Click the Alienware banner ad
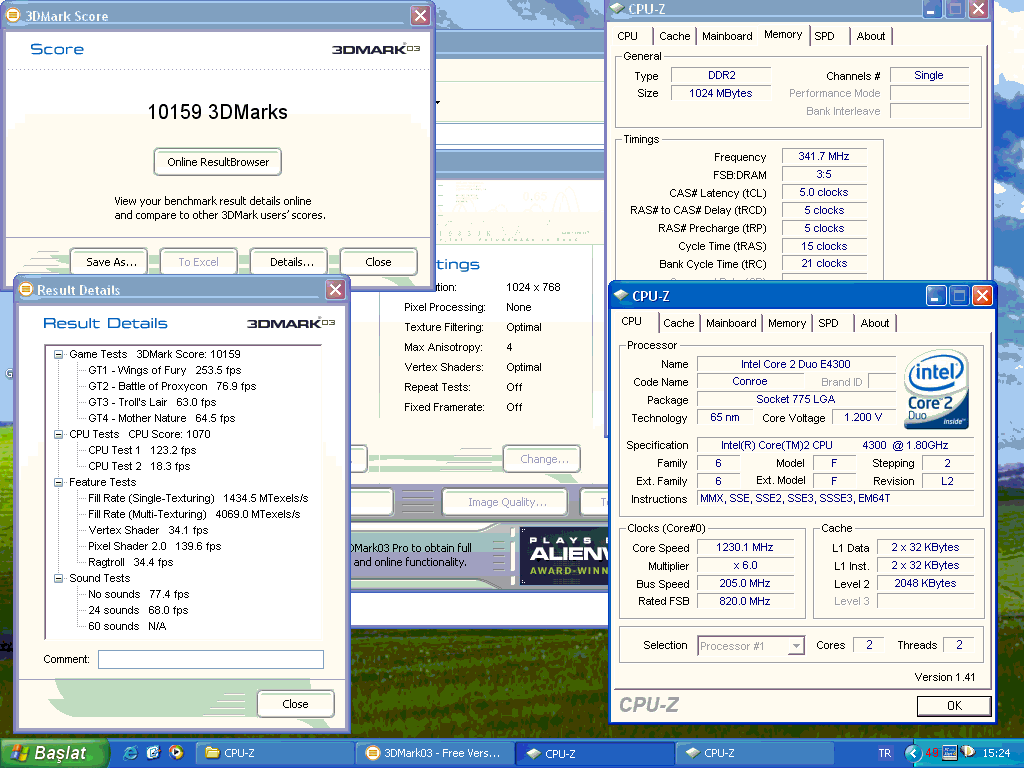Screen dimensions: 1024x768 pos(565,556)
